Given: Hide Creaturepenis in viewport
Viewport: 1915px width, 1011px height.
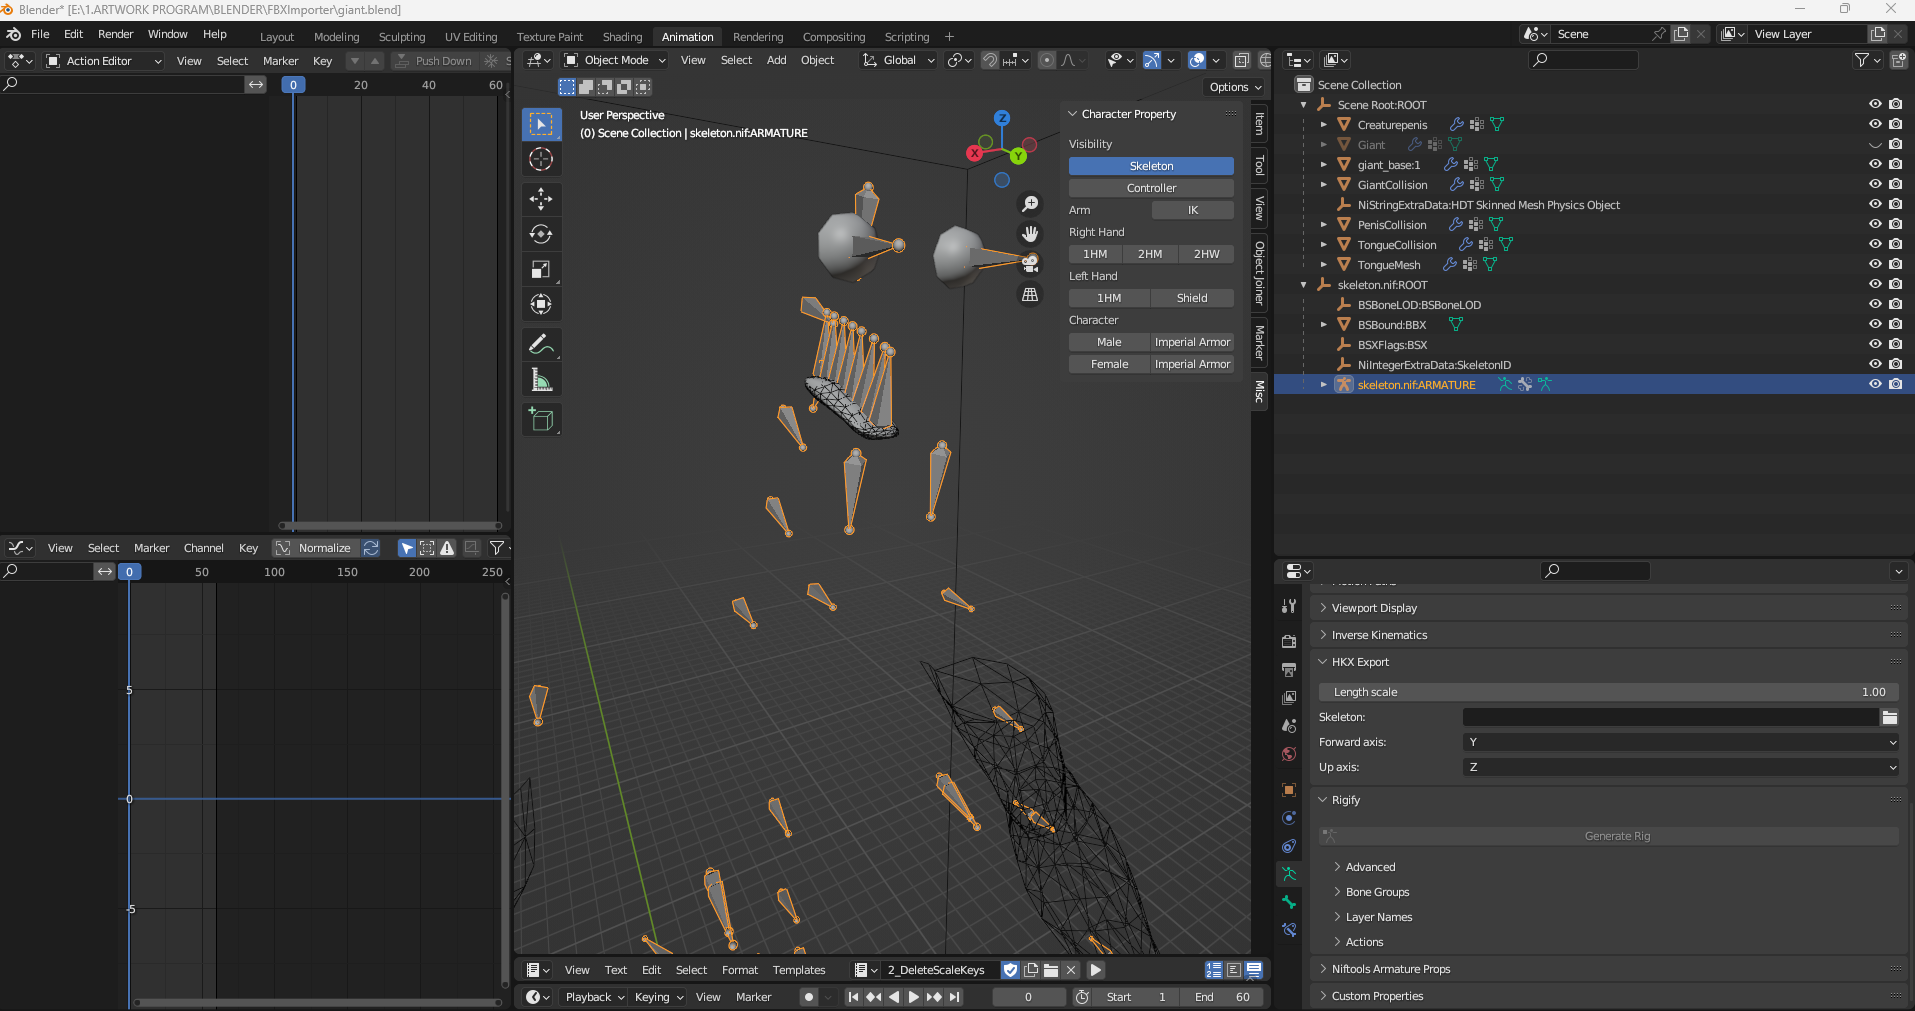Looking at the screenshot, I should coord(1875,124).
